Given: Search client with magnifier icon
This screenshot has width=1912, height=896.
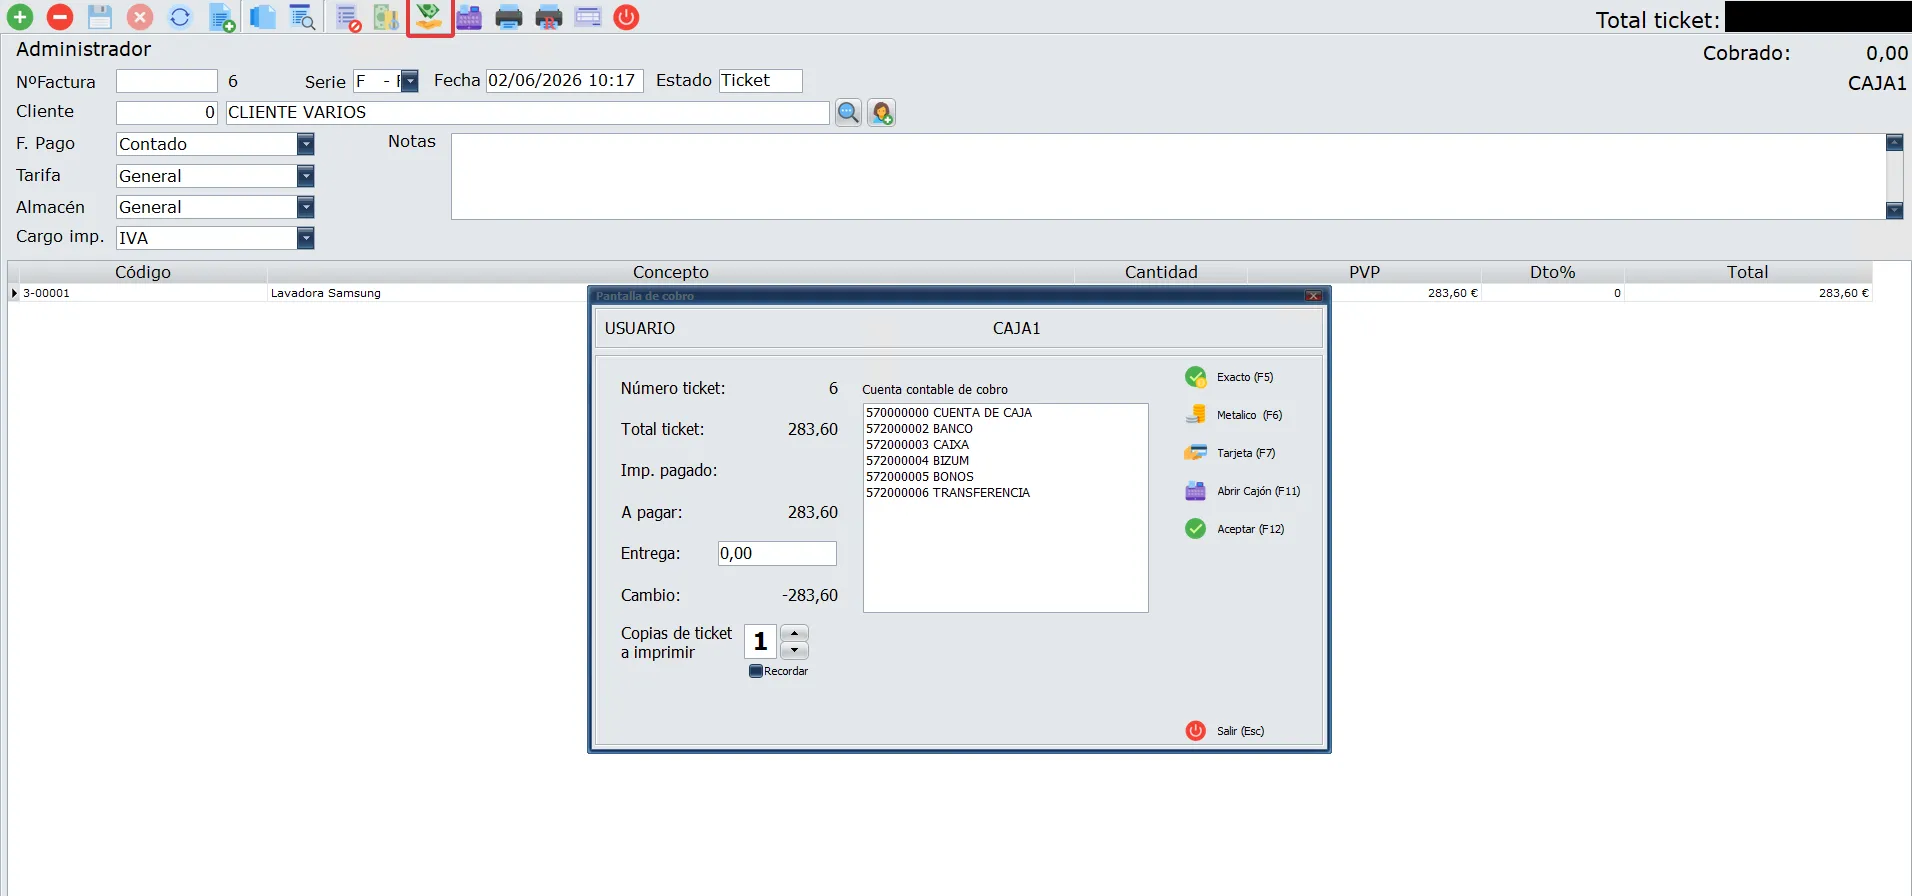Looking at the screenshot, I should point(848,113).
